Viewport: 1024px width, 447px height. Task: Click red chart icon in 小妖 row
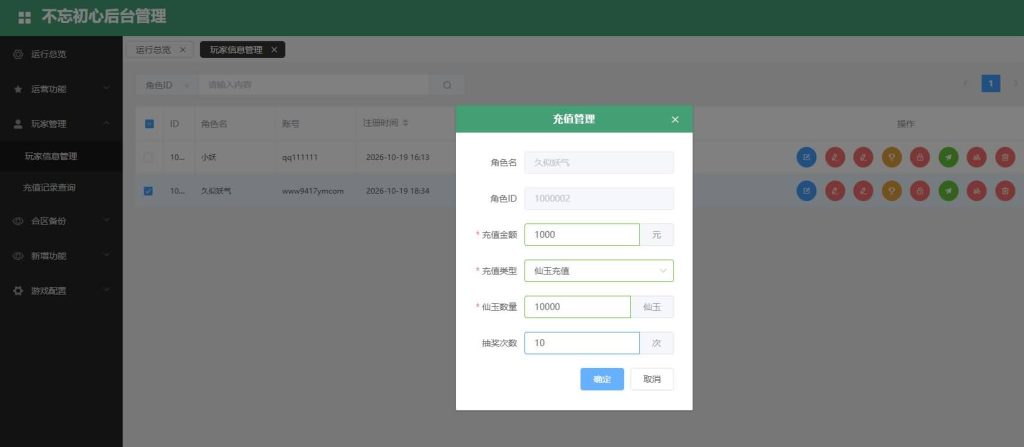pos(976,157)
